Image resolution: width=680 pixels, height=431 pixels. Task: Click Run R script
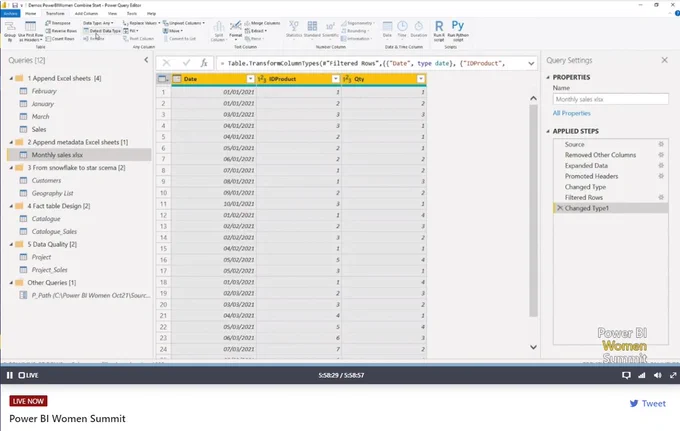[439, 31]
